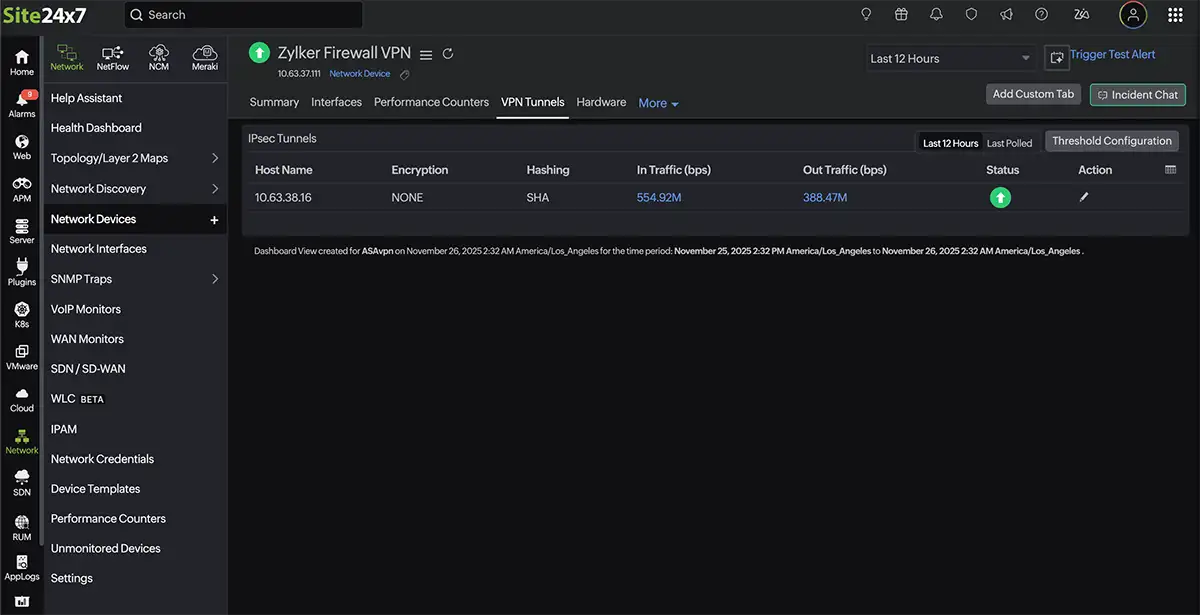Open the hamburger menu beside device name
This screenshot has height=615, width=1200.
pyautogui.click(x=426, y=54)
